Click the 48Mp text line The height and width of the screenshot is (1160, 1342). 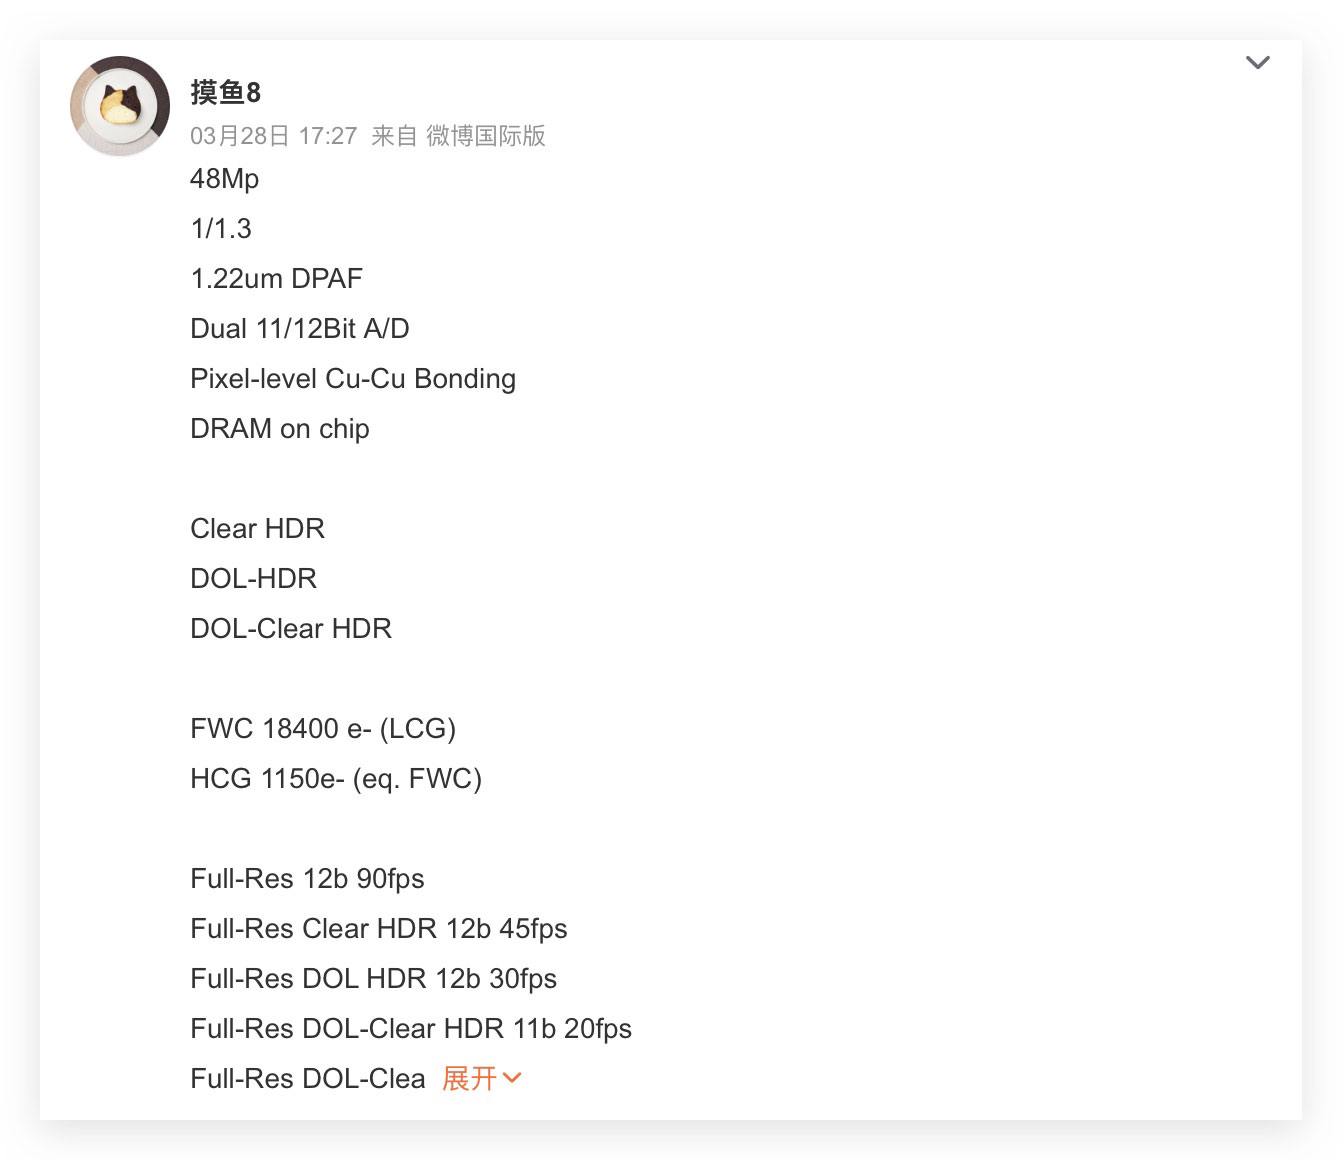click(x=225, y=179)
